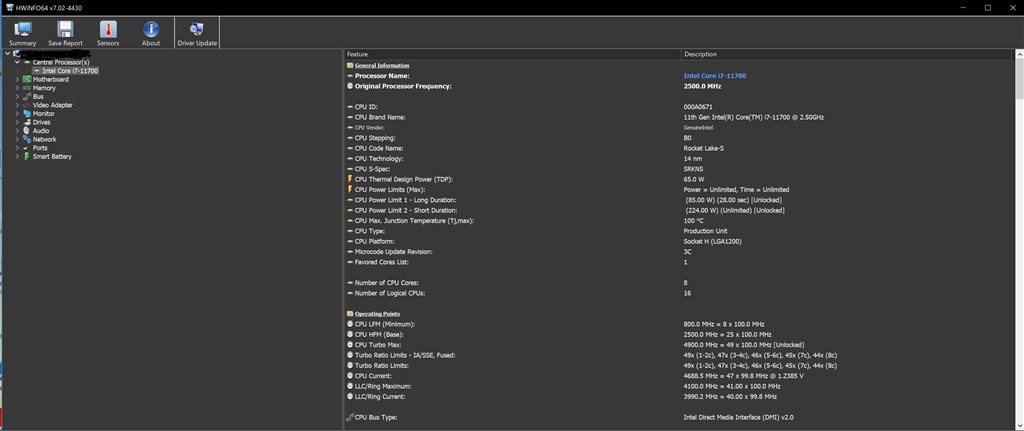Open the Summary toolbar icon
Screen dimensions: 1024x431
pos(22,33)
